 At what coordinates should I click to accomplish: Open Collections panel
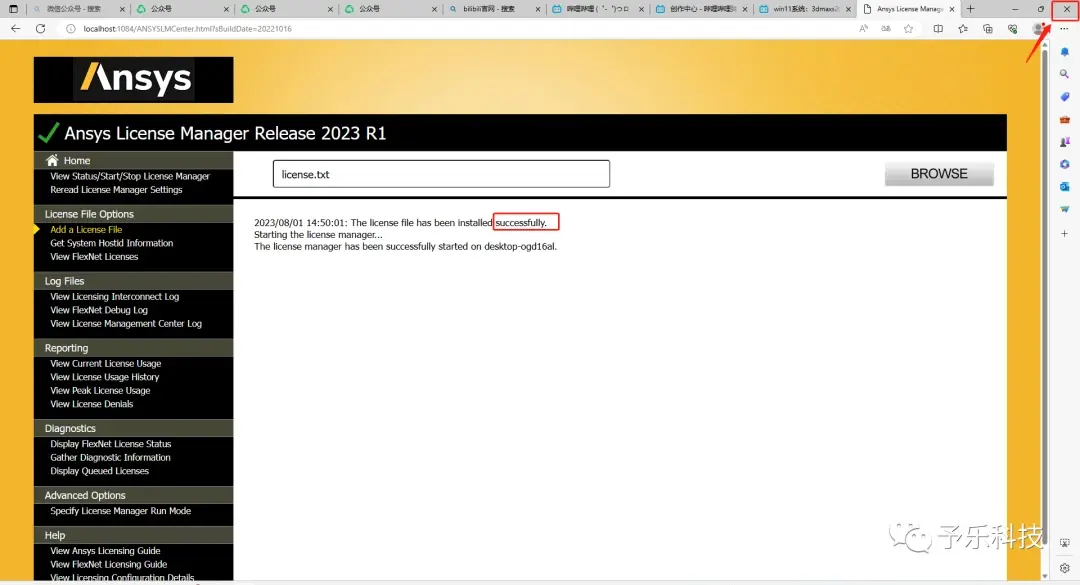[988, 29]
